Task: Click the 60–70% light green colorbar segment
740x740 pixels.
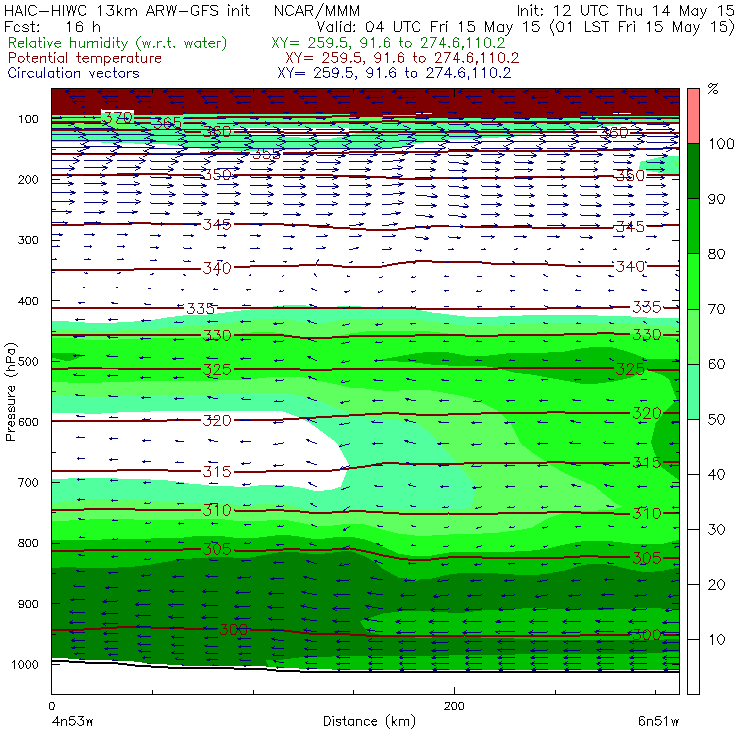Action: click(693, 336)
